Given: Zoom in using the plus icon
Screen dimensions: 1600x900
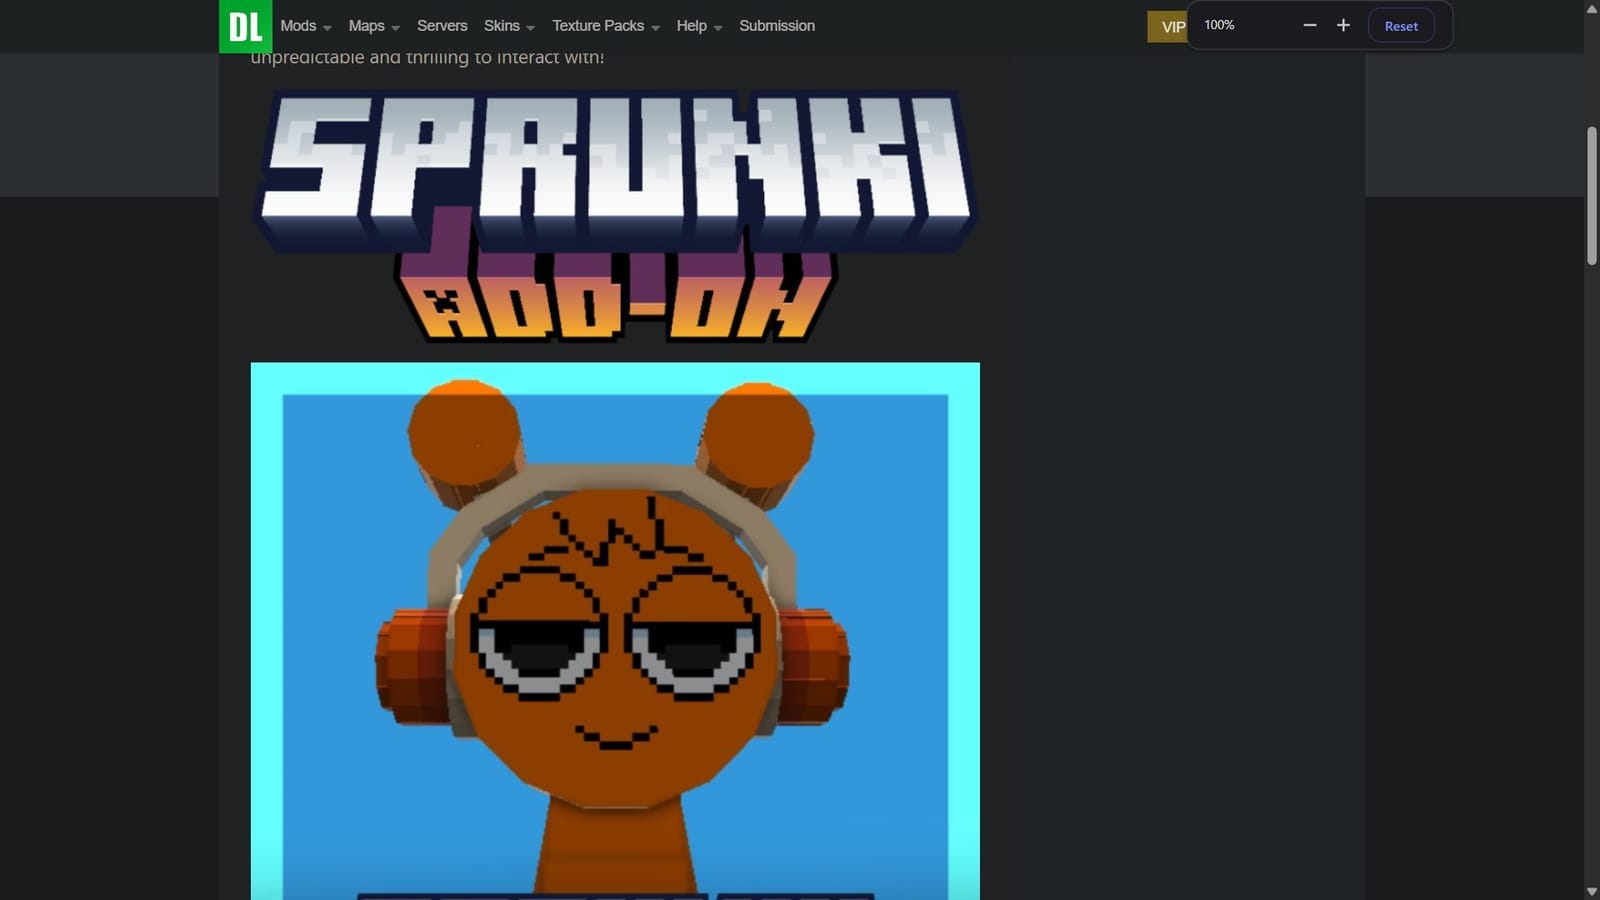Looking at the screenshot, I should pyautogui.click(x=1343, y=25).
